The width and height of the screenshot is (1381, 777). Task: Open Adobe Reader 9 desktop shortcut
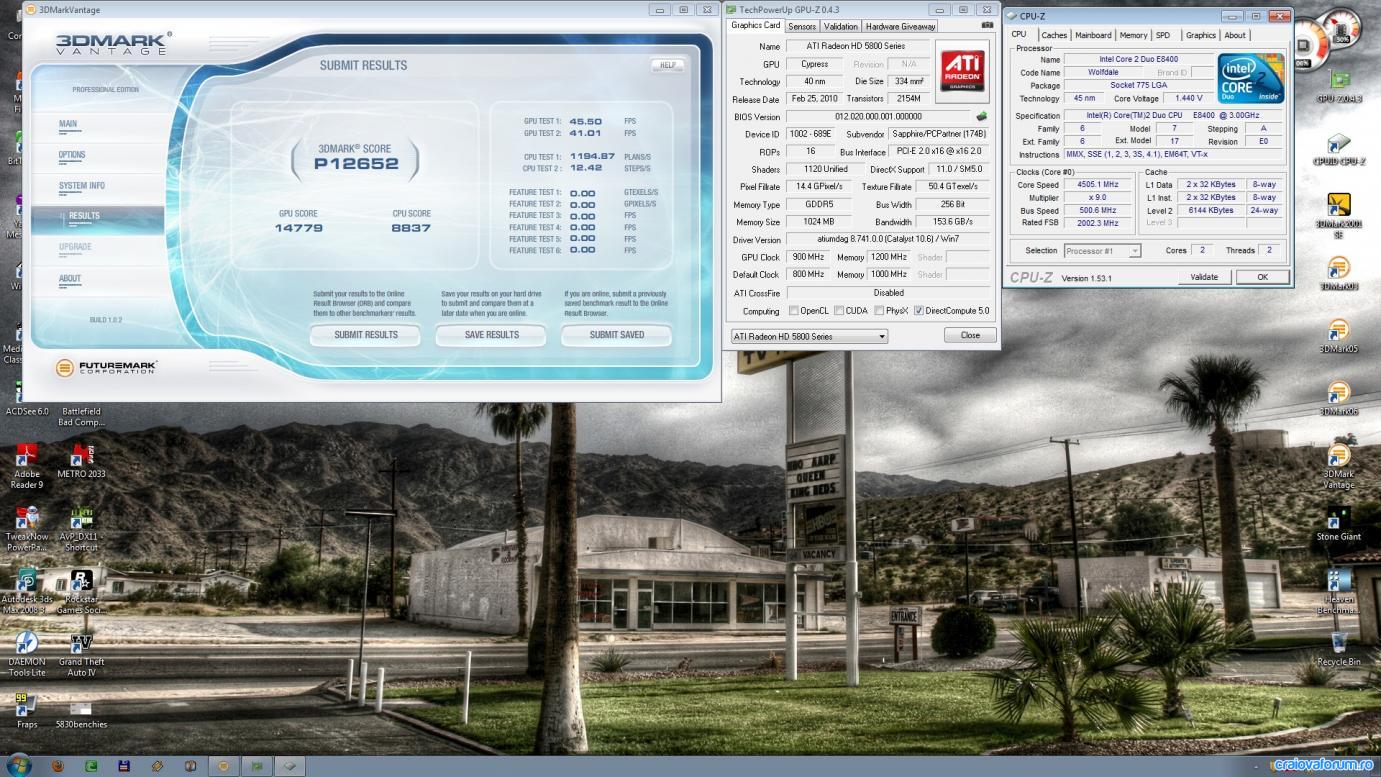[27, 465]
